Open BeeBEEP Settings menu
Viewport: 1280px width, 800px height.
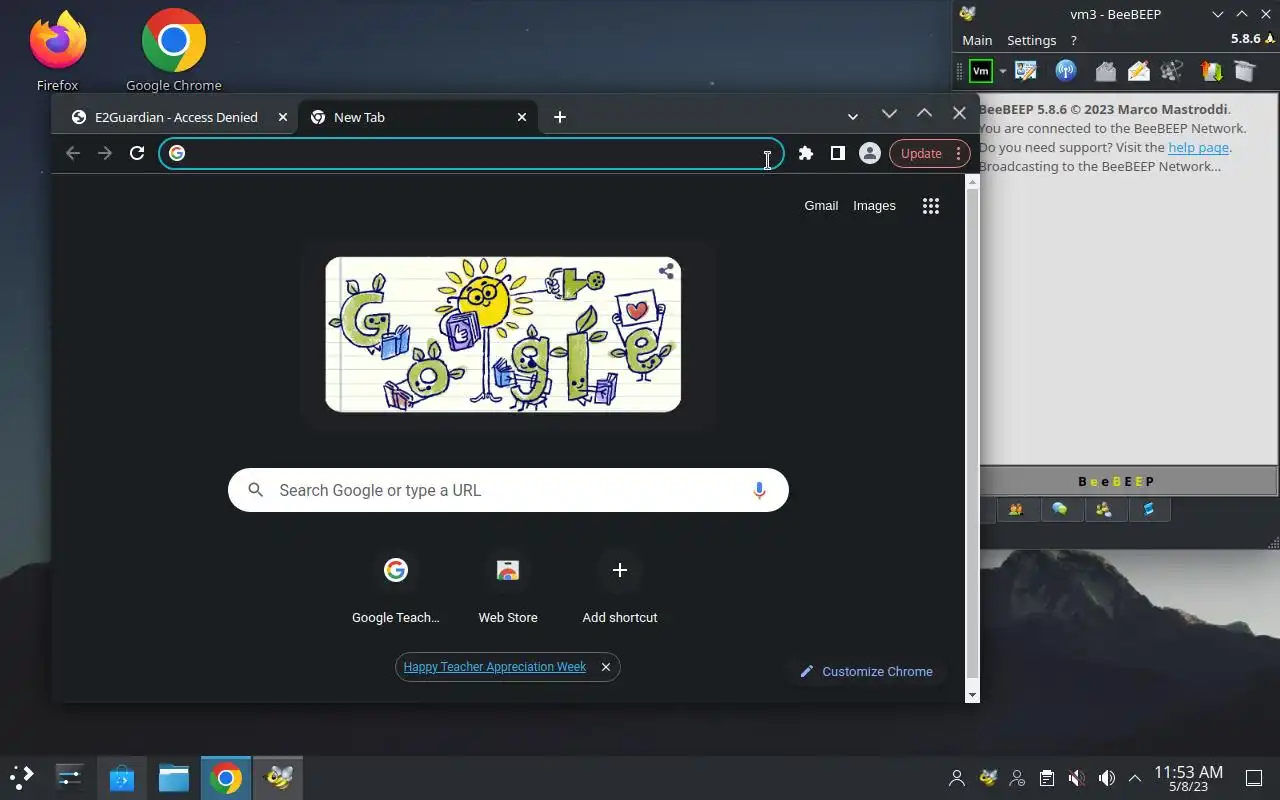(x=1031, y=40)
